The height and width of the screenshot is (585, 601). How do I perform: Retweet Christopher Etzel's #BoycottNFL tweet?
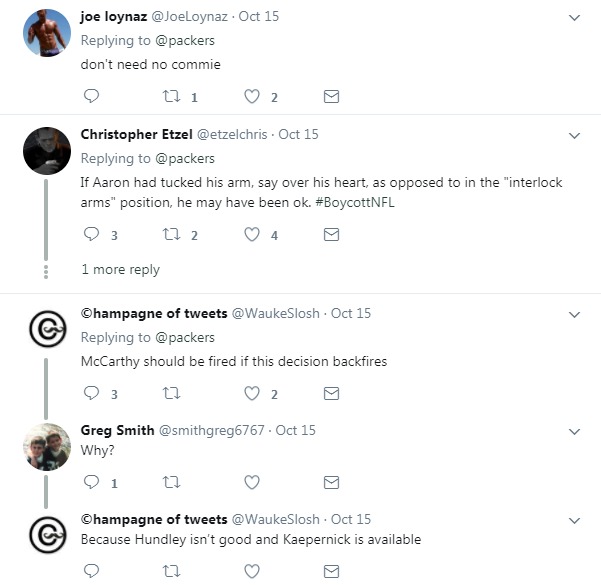[x=171, y=235]
